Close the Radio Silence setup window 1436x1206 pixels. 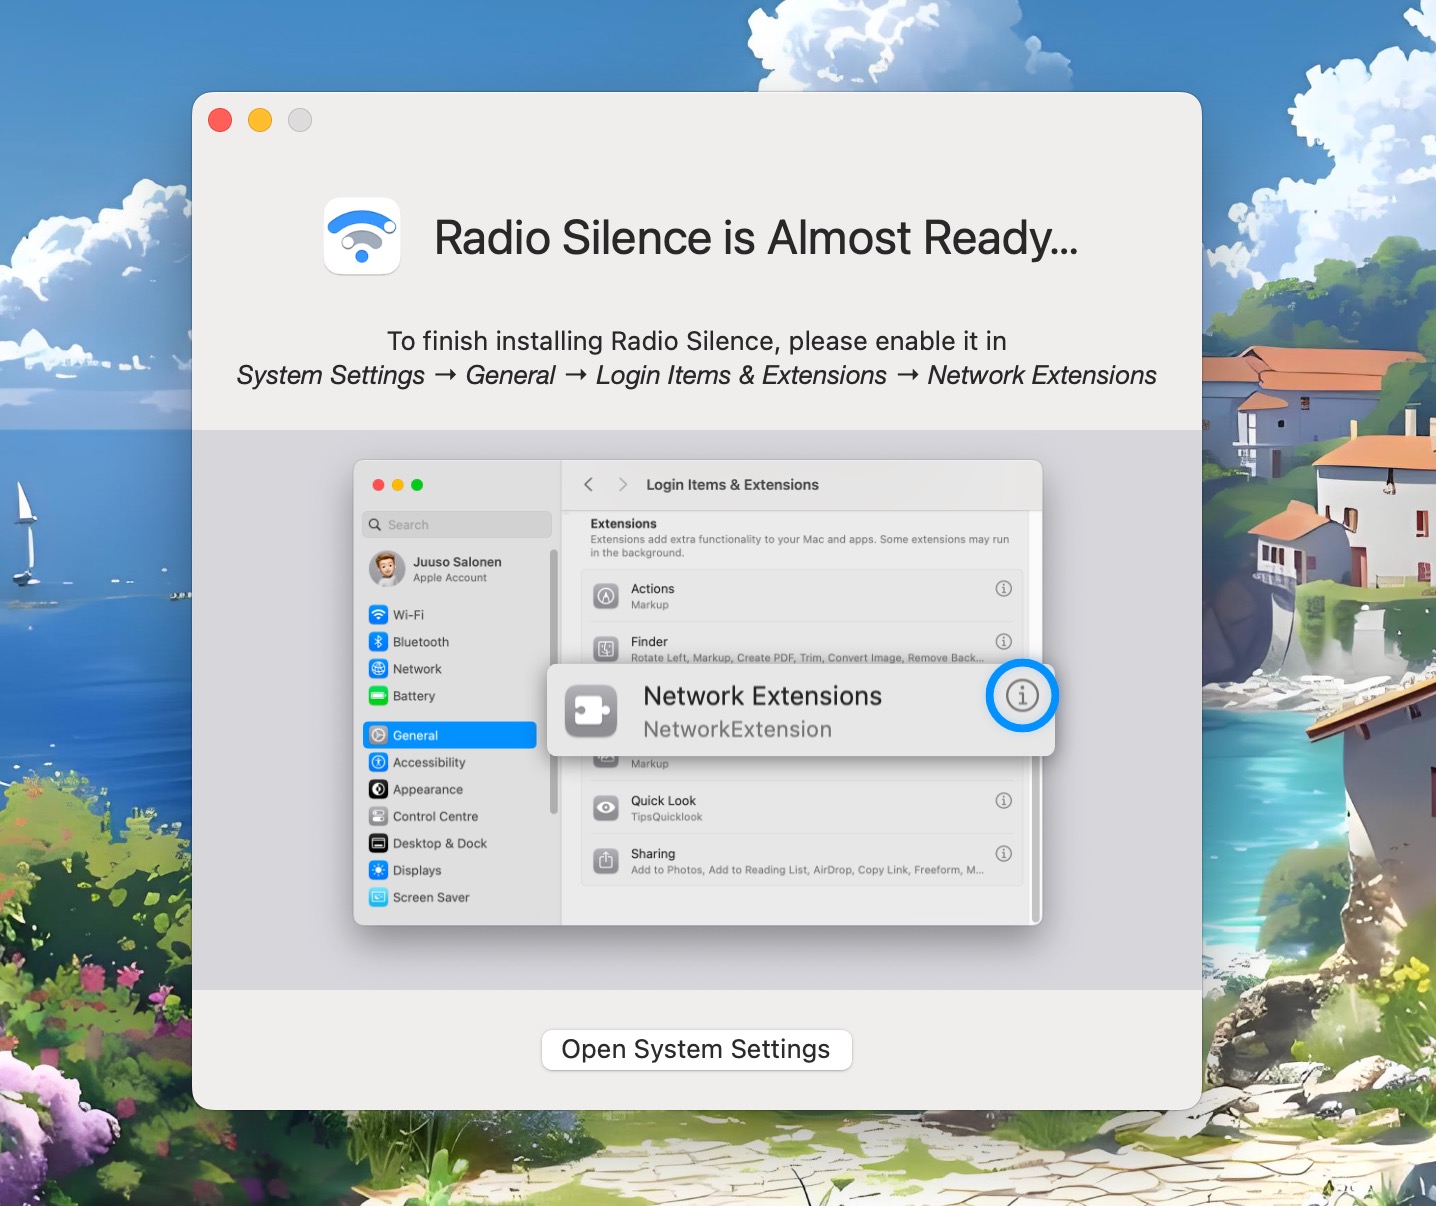[x=220, y=120]
